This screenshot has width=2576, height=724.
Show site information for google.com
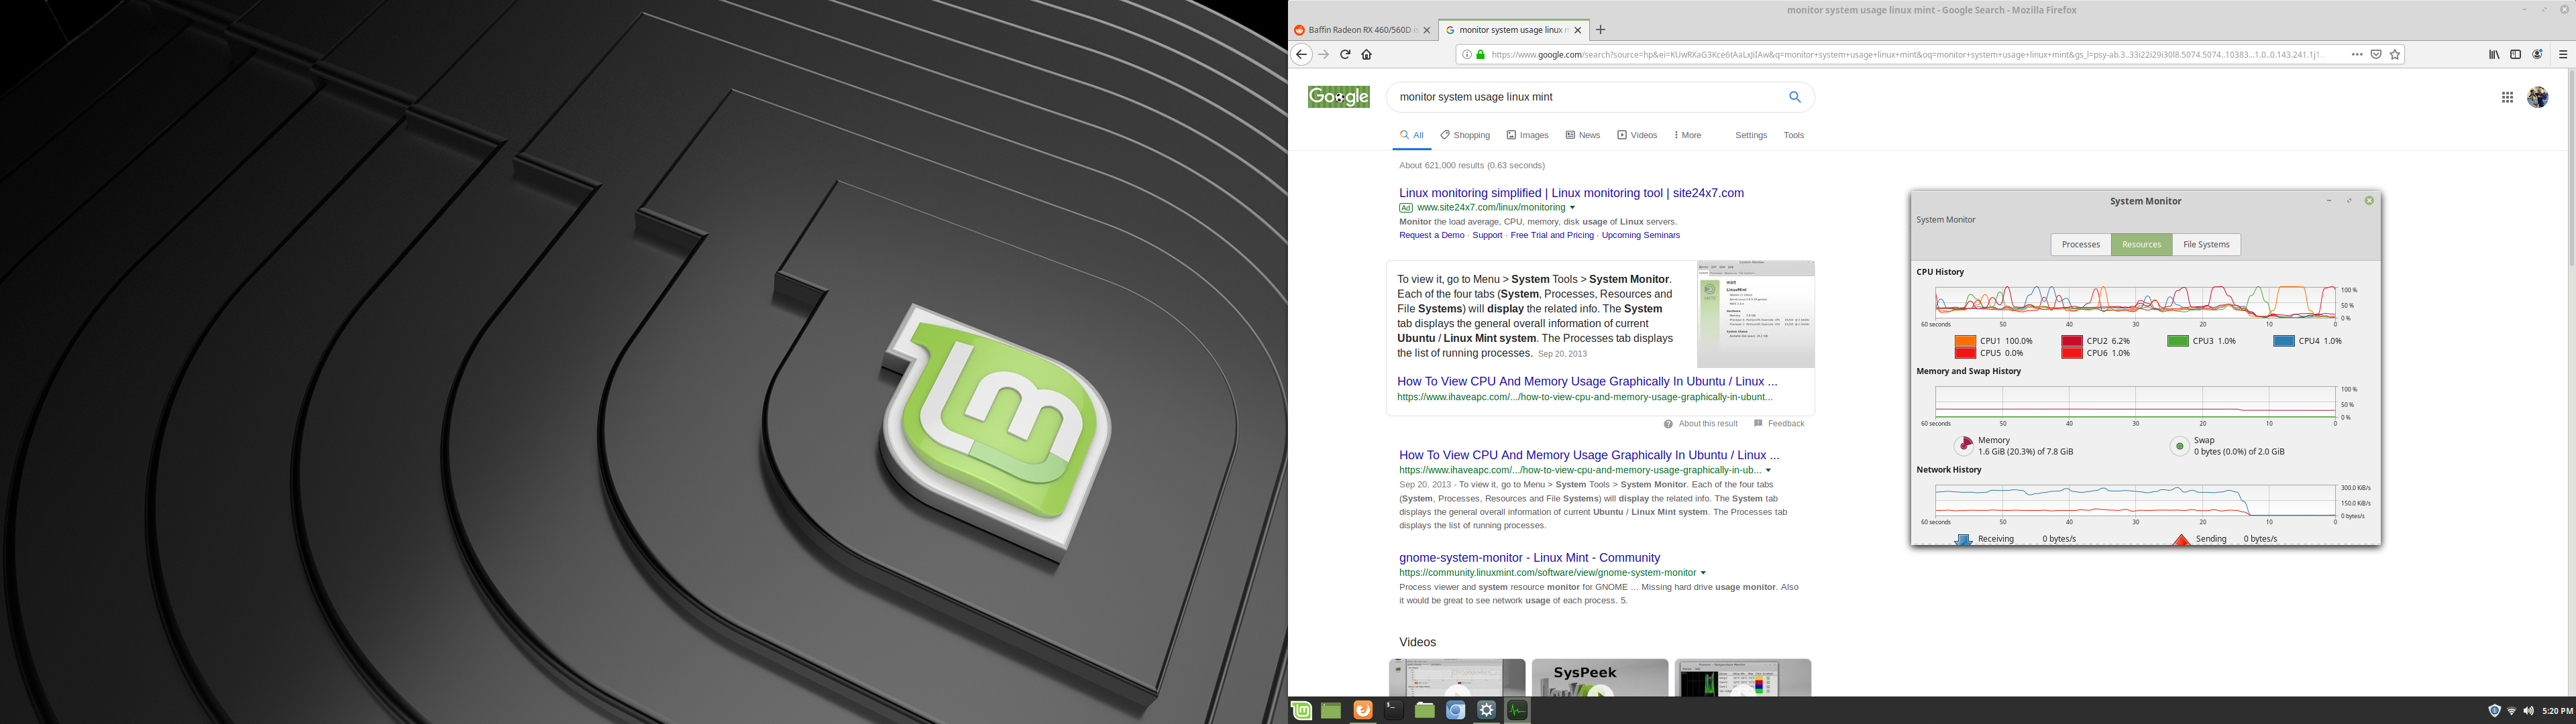pos(1467,55)
